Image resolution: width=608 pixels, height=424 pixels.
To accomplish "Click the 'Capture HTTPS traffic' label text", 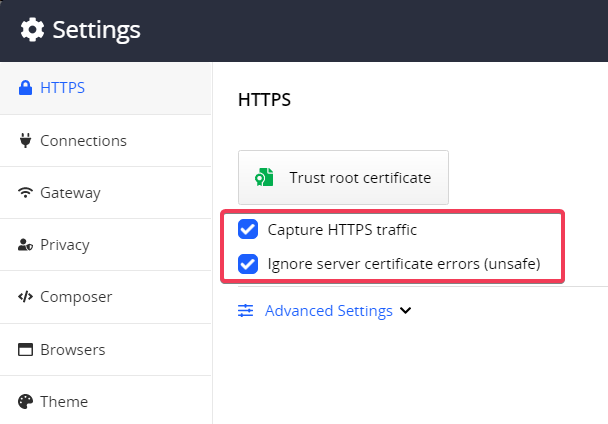I will (342, 230).
